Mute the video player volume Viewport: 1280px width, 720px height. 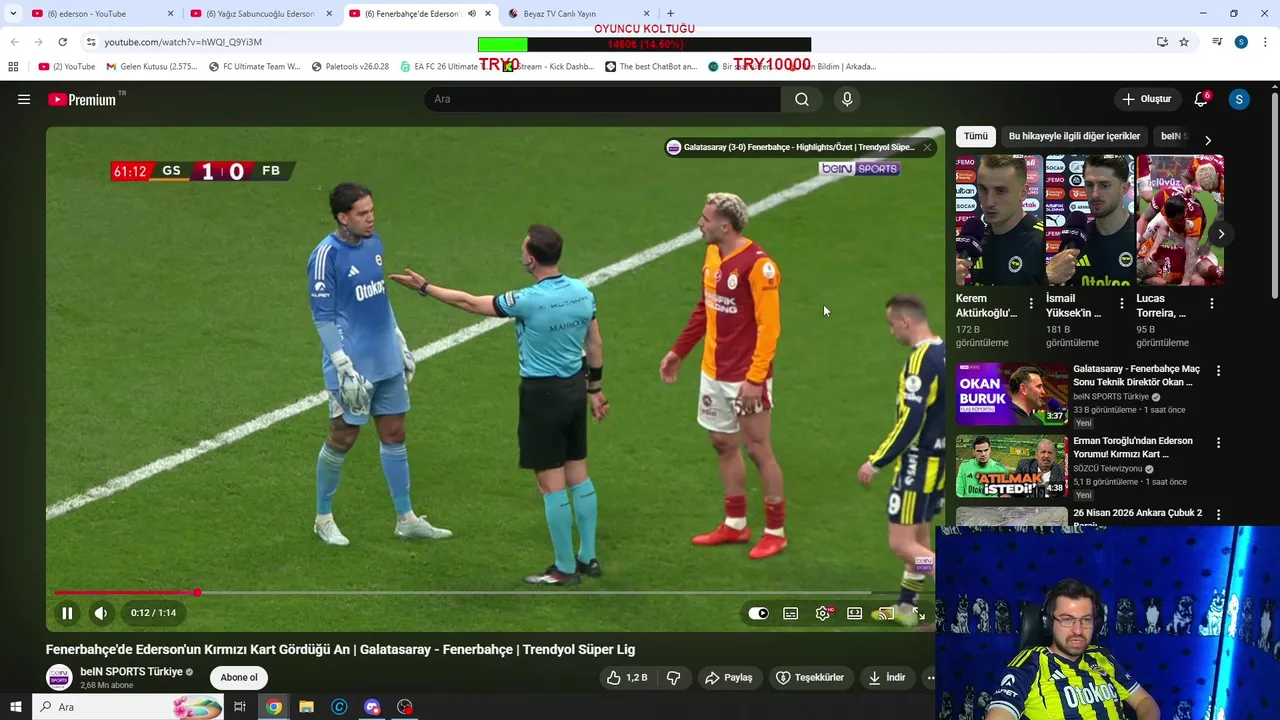[101, 613]
